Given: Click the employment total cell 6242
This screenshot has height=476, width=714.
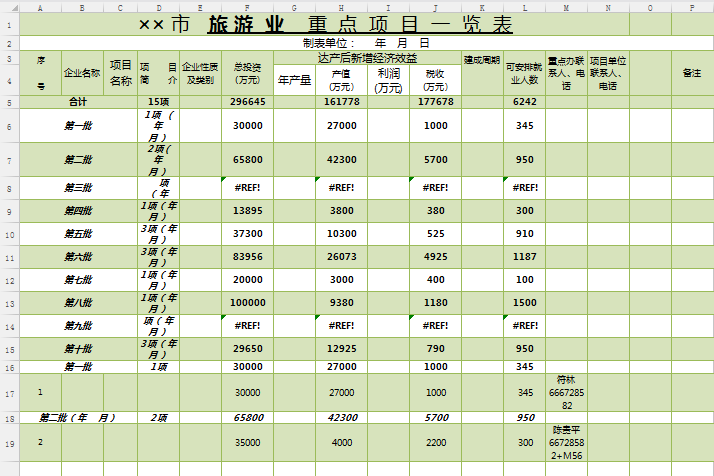Looking at the screenshot, I should pyautogui.click(x=524, y=102).
